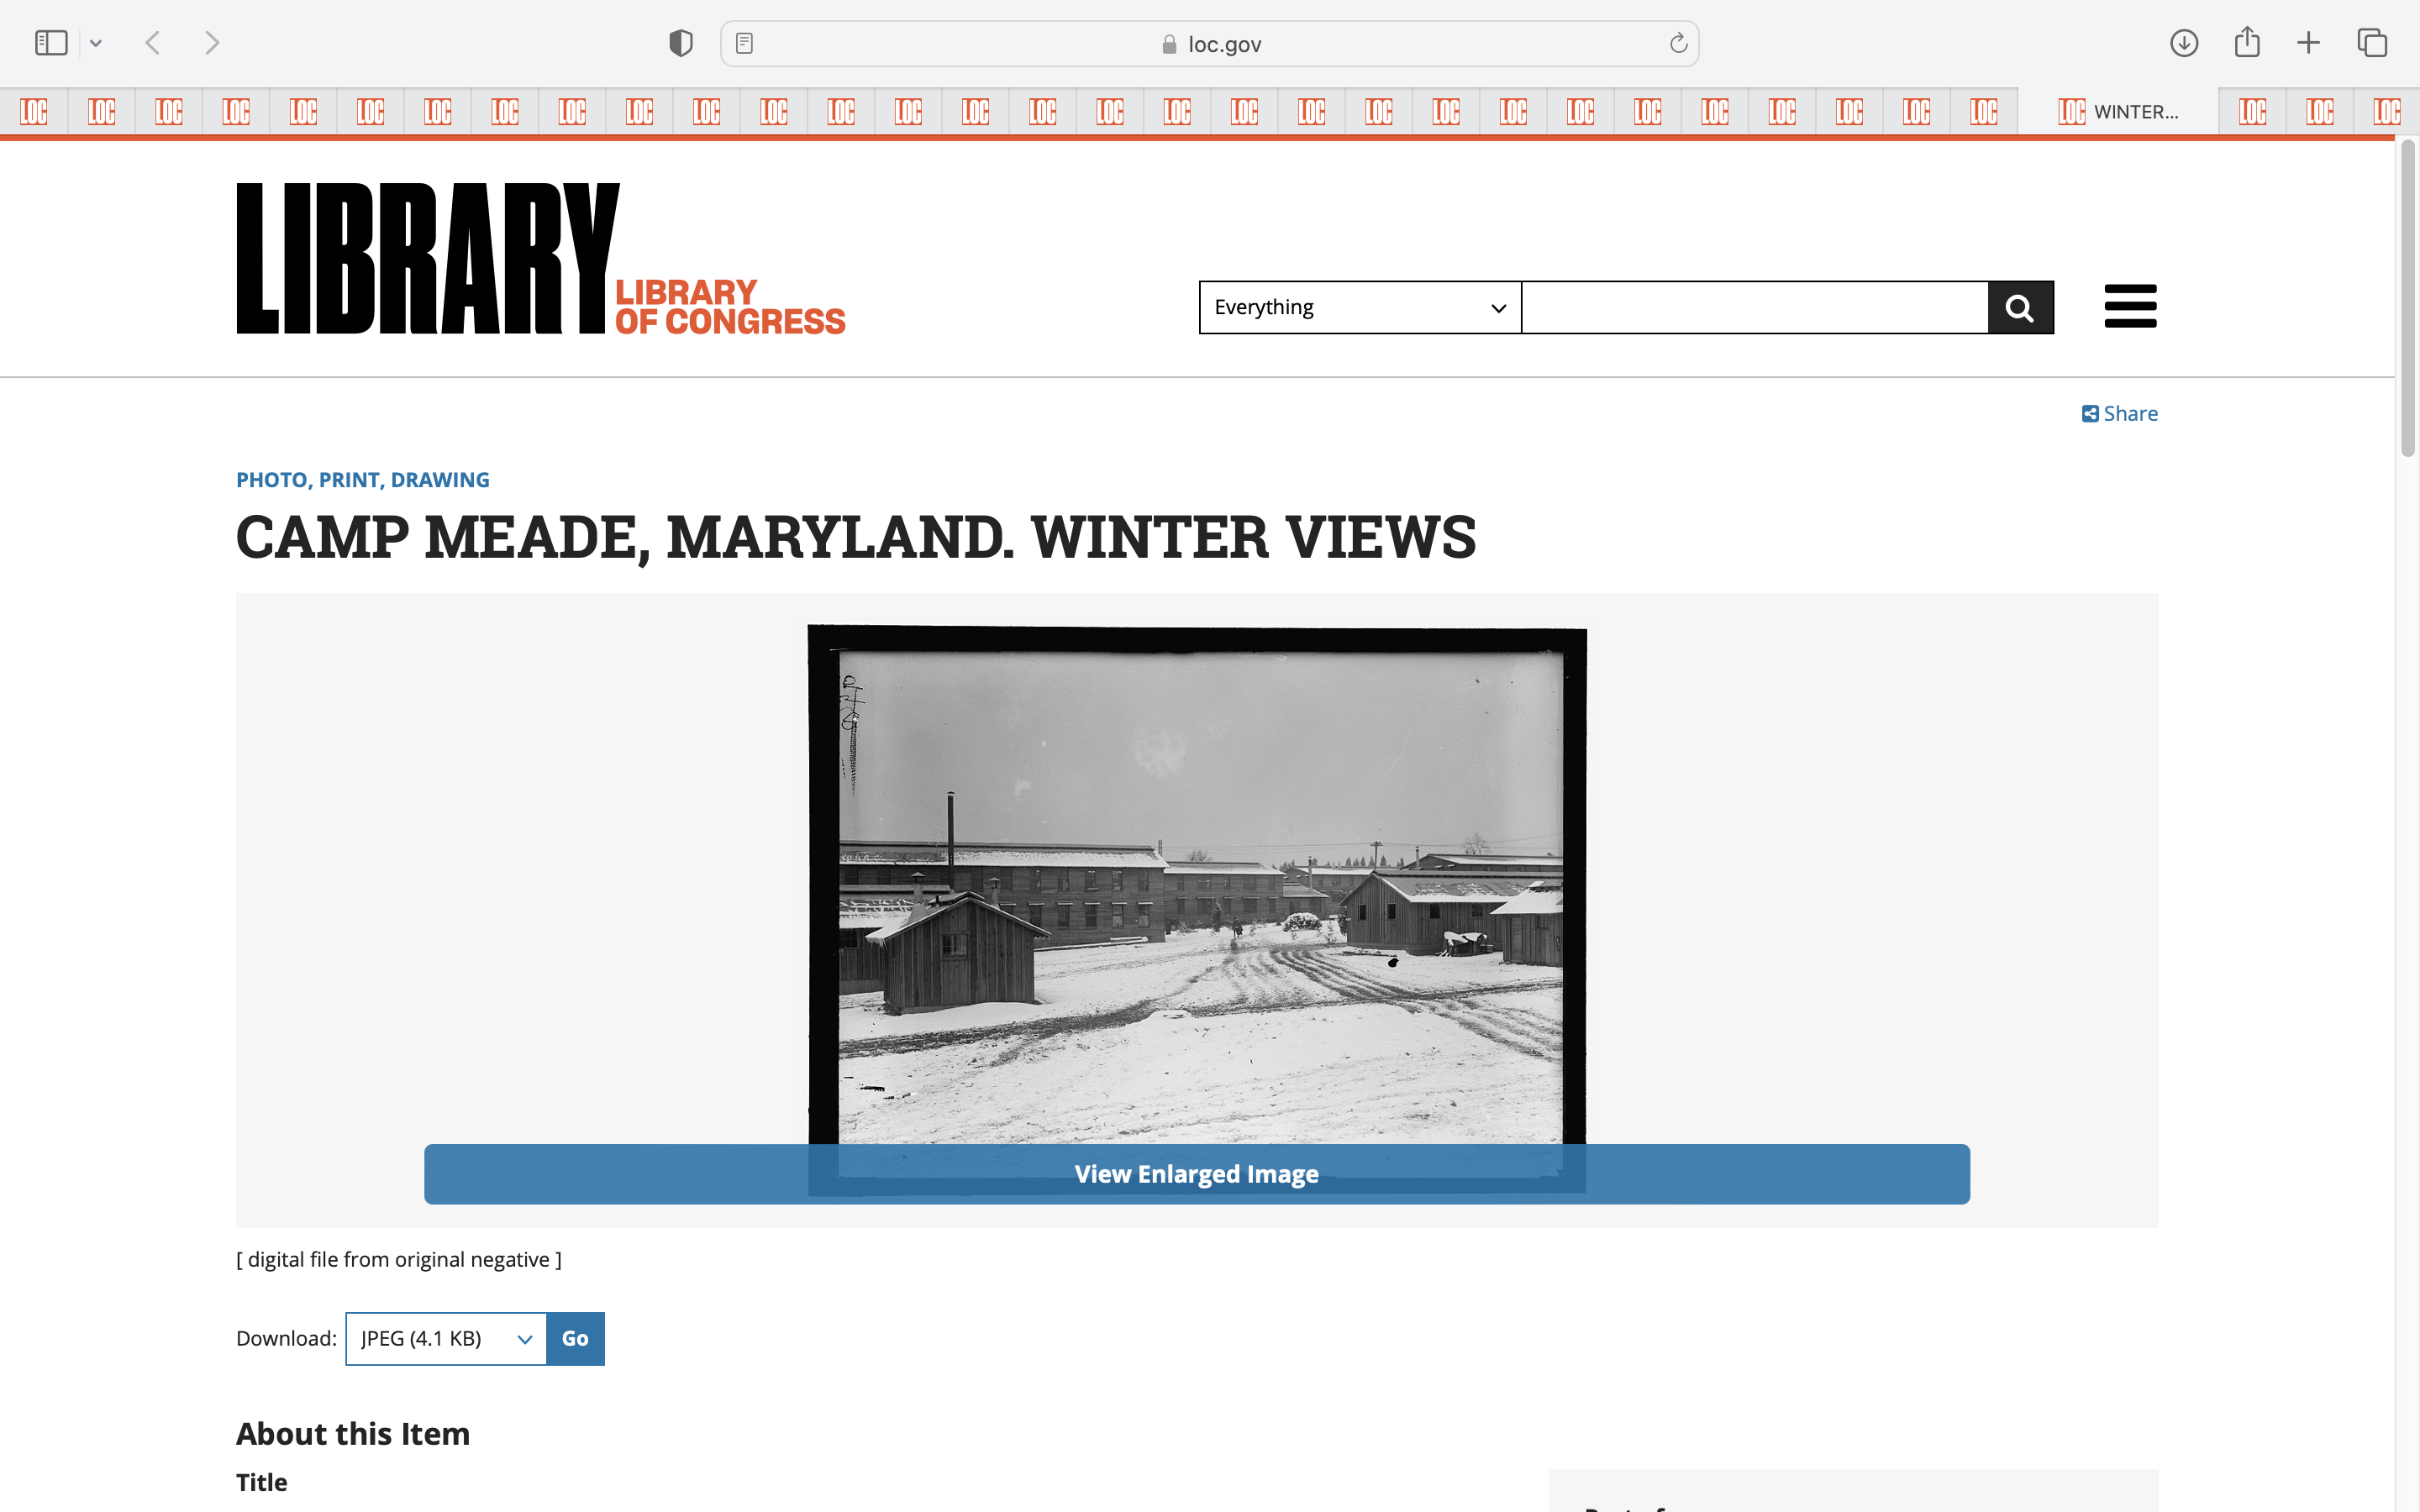Select the first LOC tab
The width and height of the screenshot is (2420, 1512).
[34, 112]
